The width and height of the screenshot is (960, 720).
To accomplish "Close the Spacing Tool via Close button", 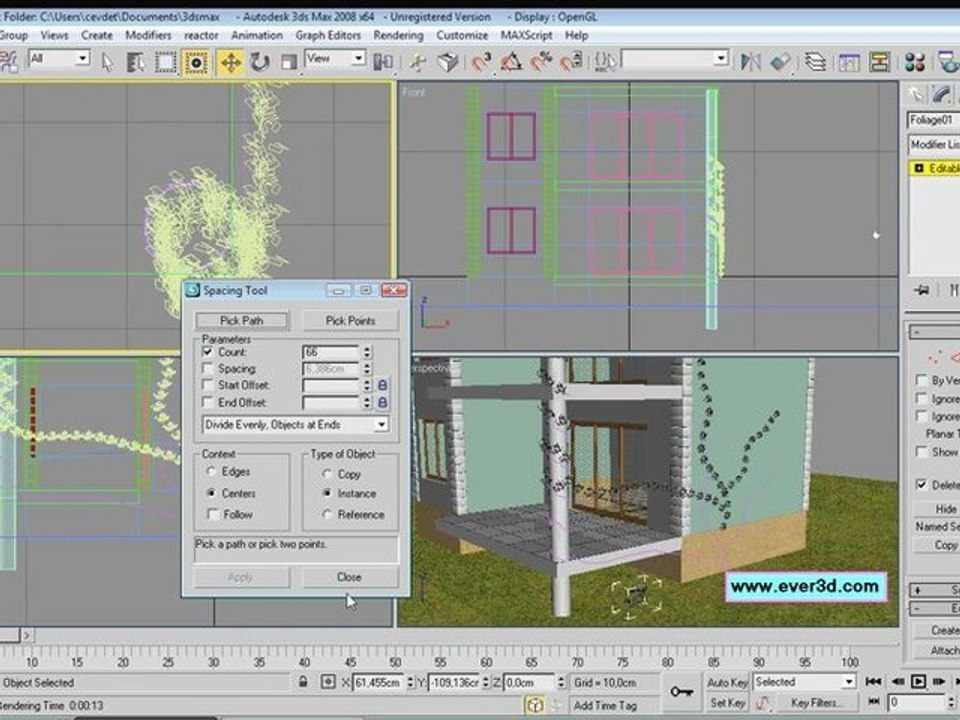I will (350, 577).
